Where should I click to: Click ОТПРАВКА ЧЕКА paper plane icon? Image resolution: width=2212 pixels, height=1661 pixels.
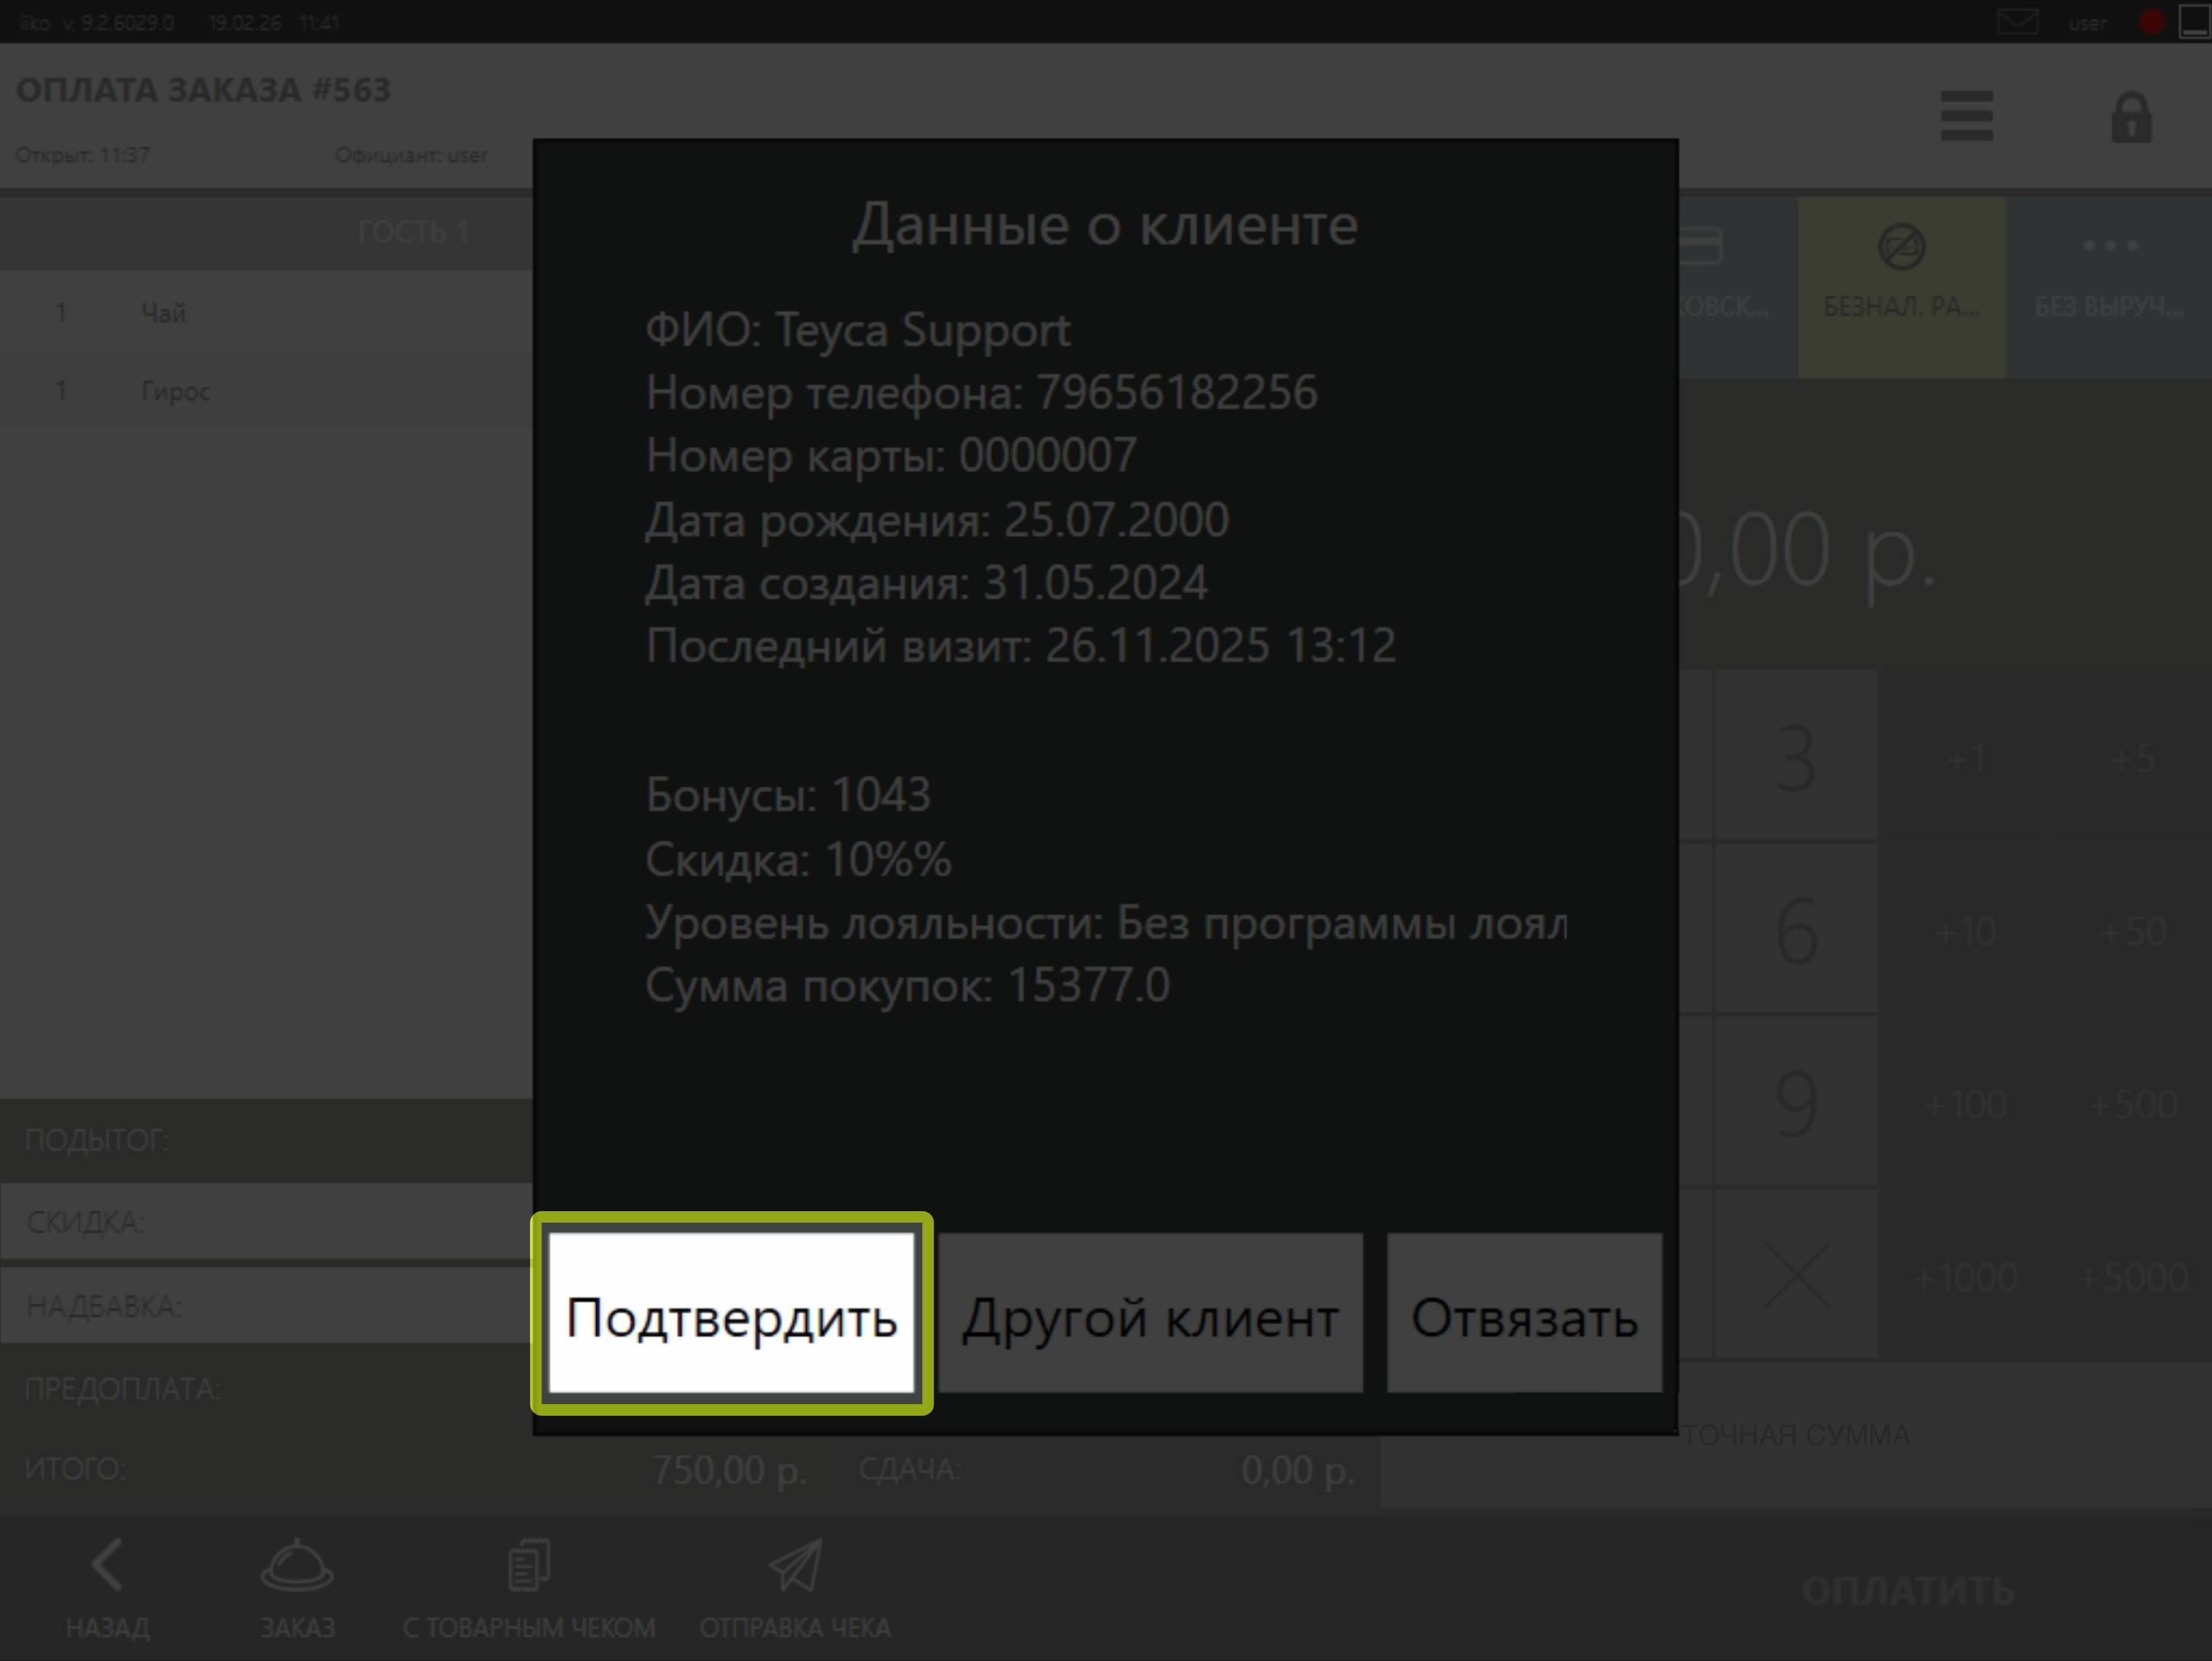[x=795, y=1565]
